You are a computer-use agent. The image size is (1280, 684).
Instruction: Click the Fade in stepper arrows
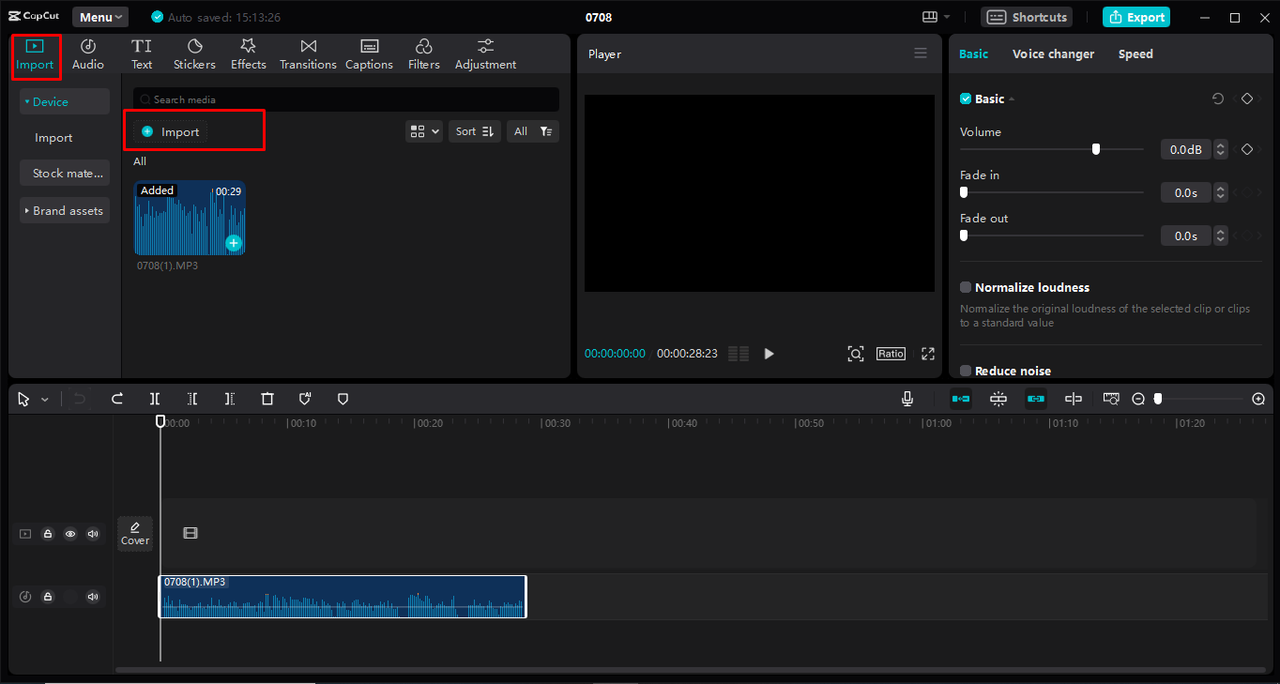pos(1220,193)
